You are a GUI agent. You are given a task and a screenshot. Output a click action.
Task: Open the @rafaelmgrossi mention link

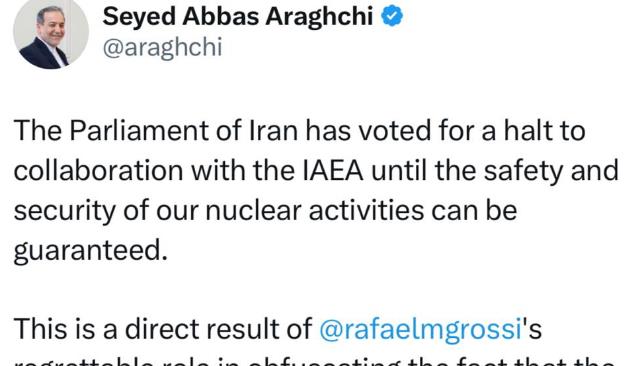(420, 328)
